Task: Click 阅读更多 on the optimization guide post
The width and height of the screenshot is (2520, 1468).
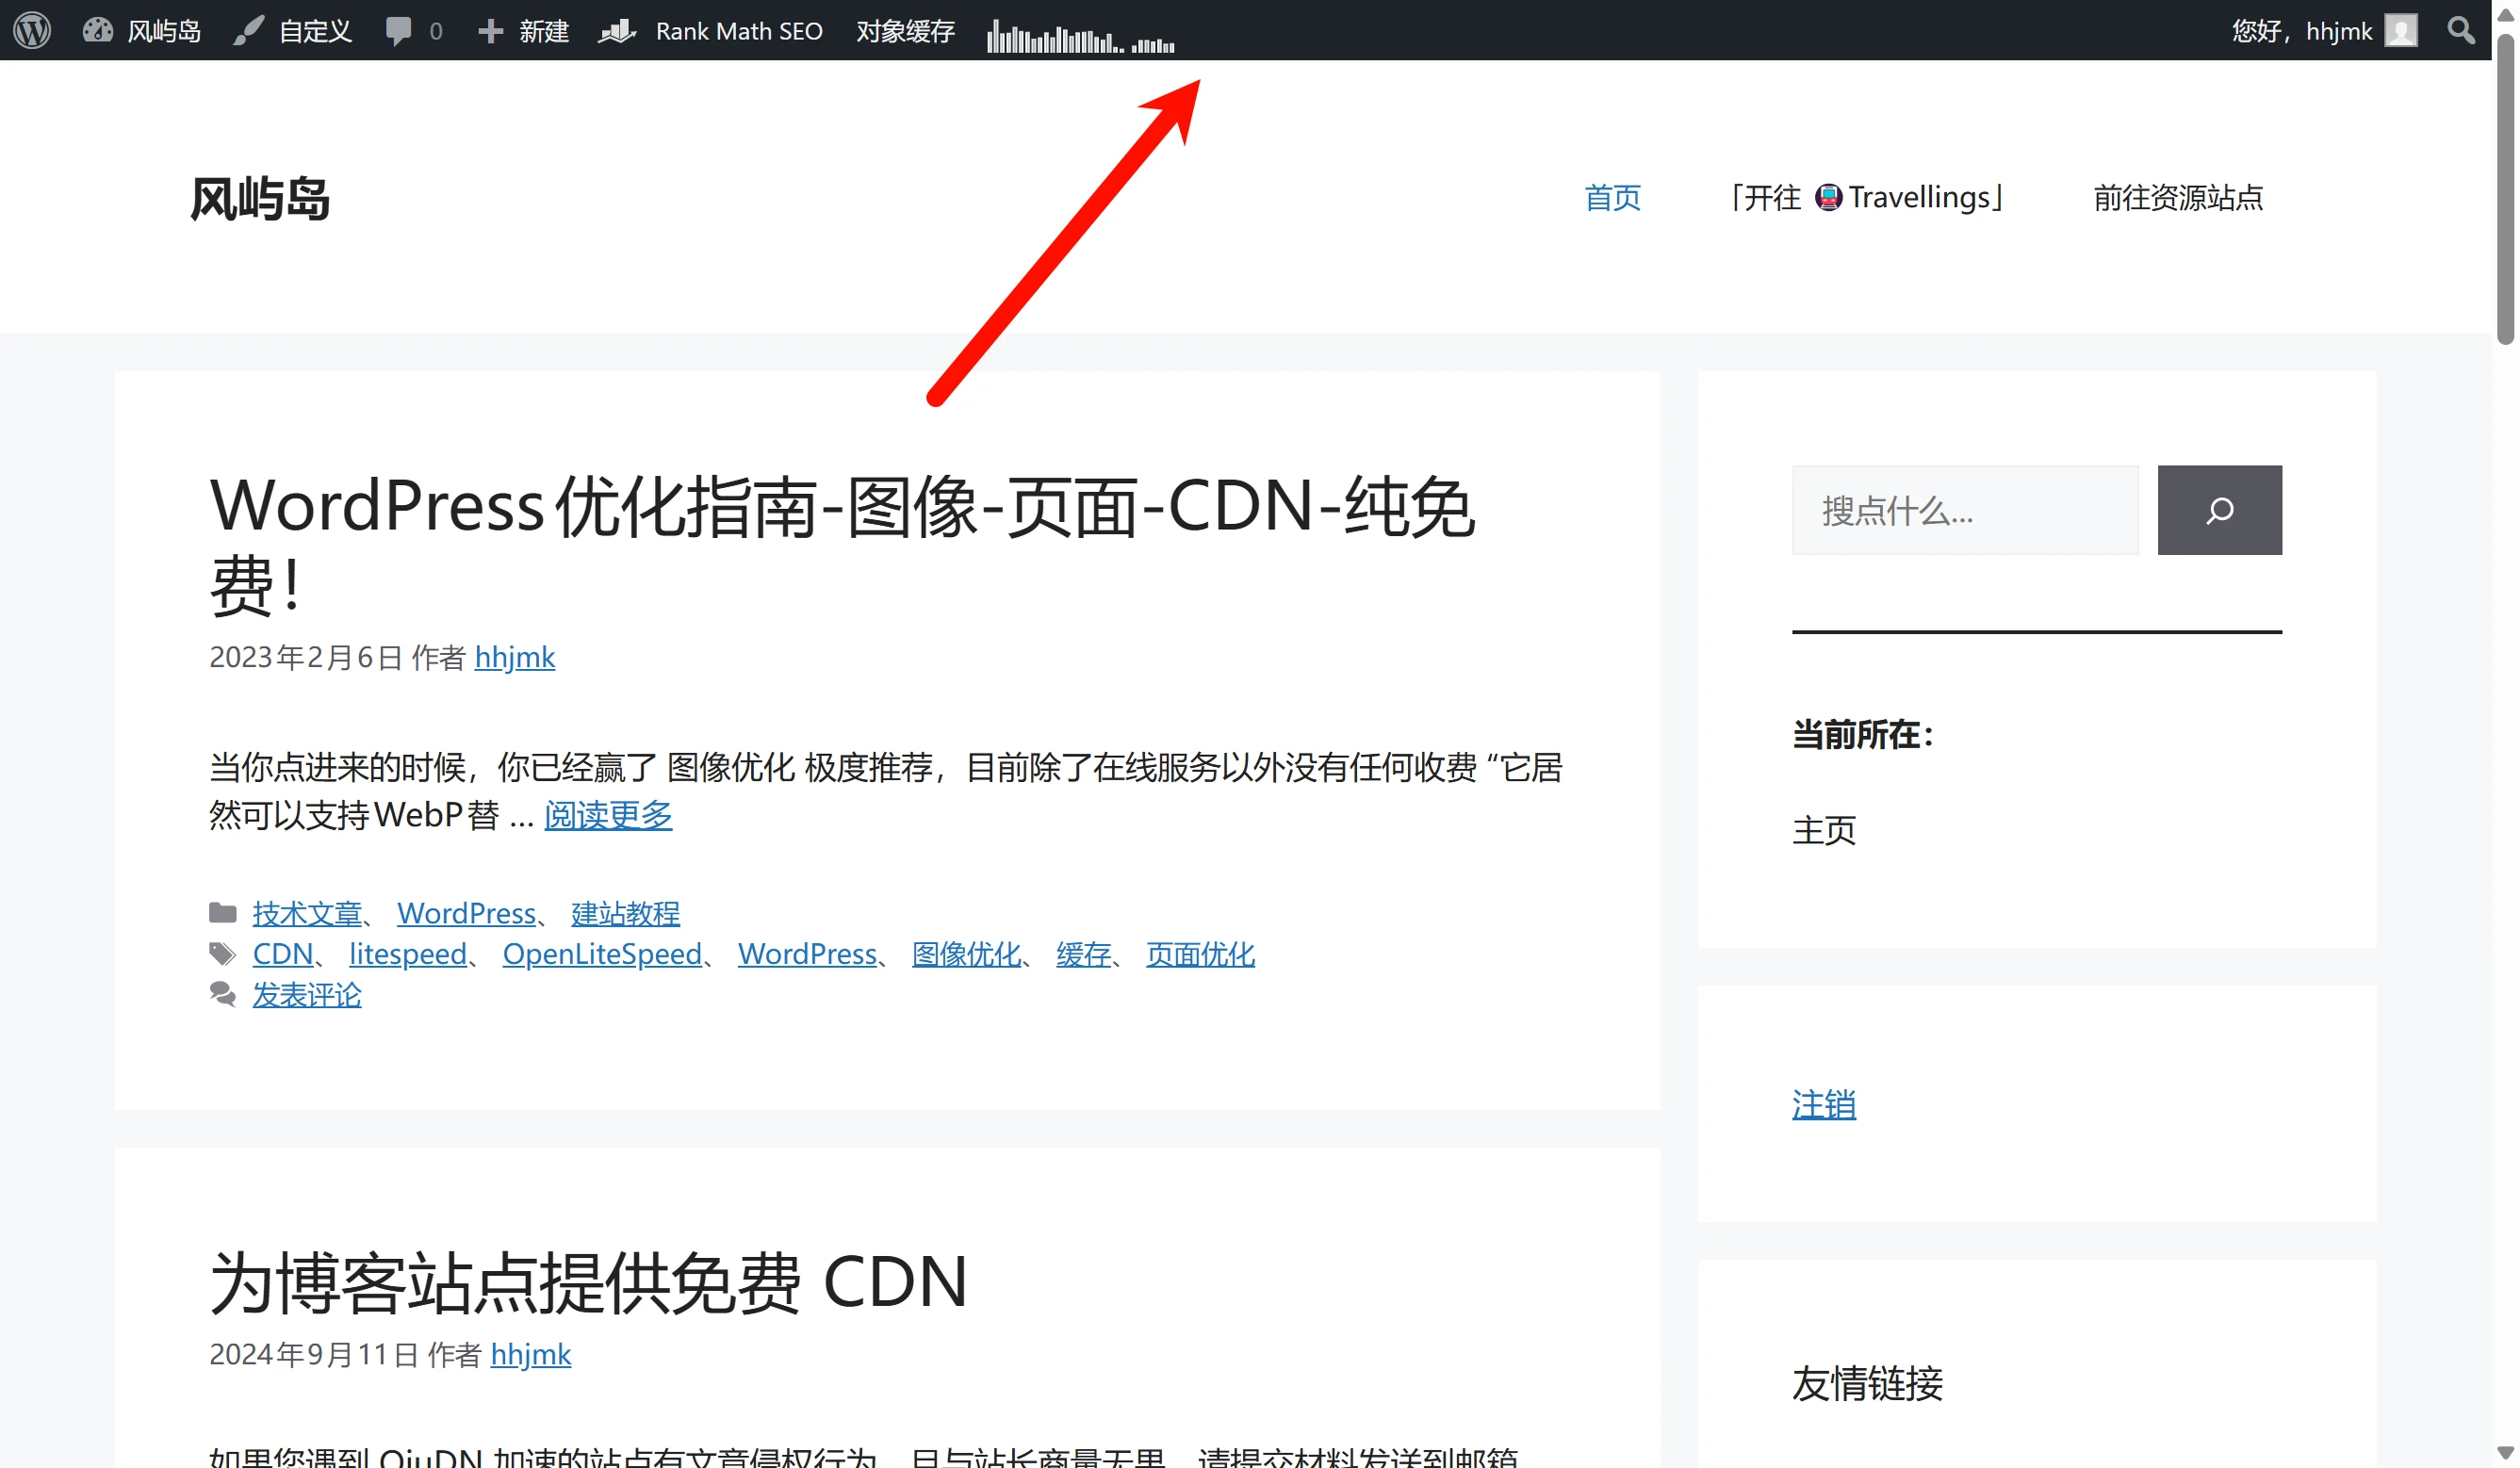Action: point(608,815)
